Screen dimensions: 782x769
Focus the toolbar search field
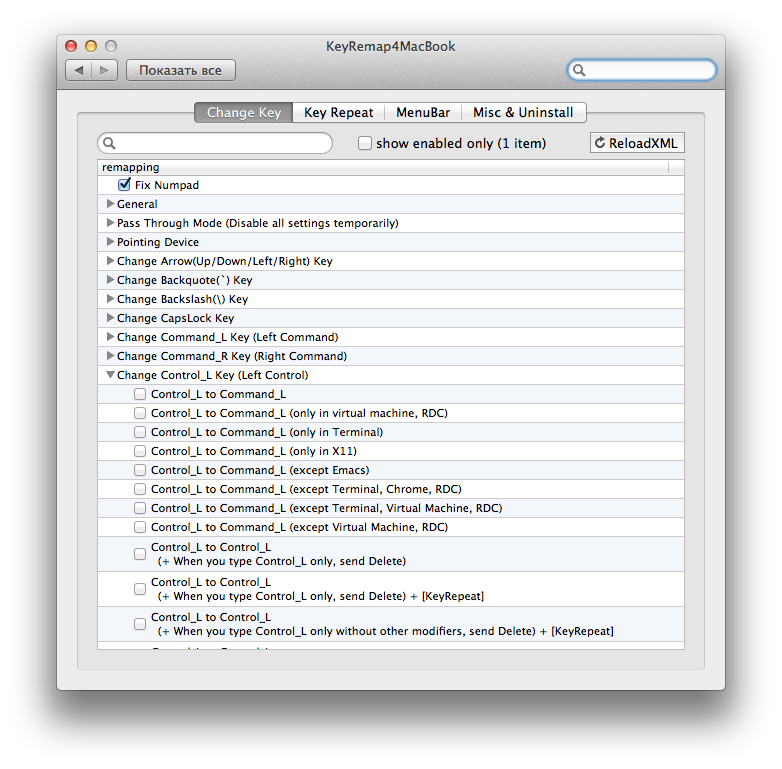642,70
